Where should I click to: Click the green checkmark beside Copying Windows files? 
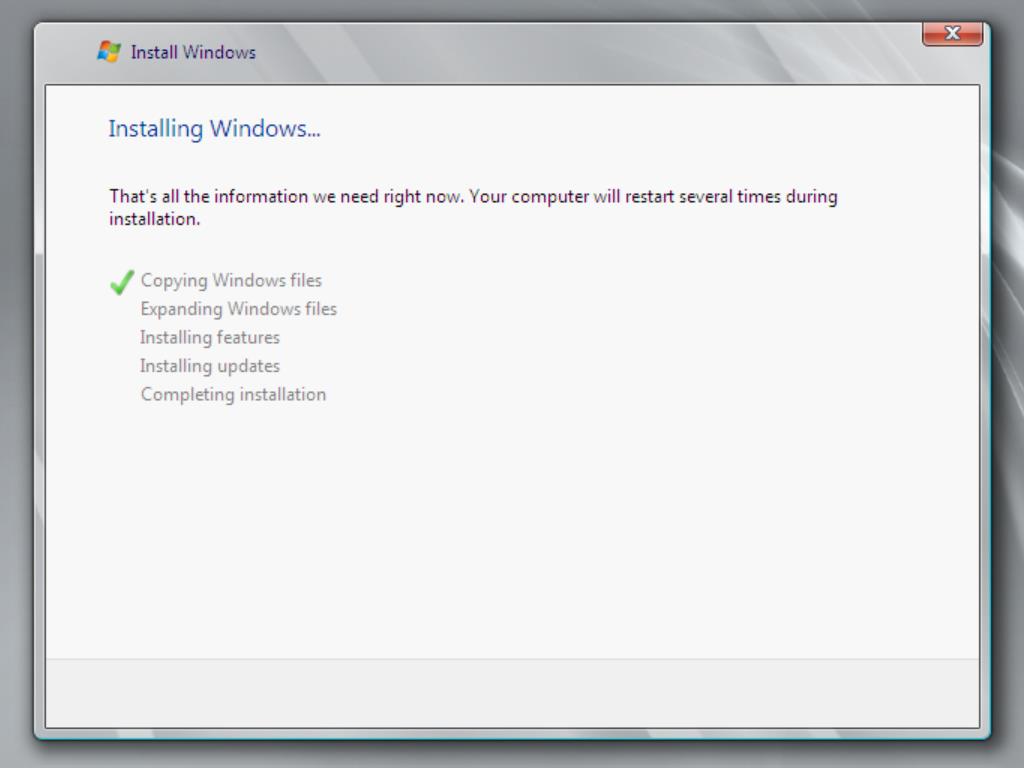(121, 282)
